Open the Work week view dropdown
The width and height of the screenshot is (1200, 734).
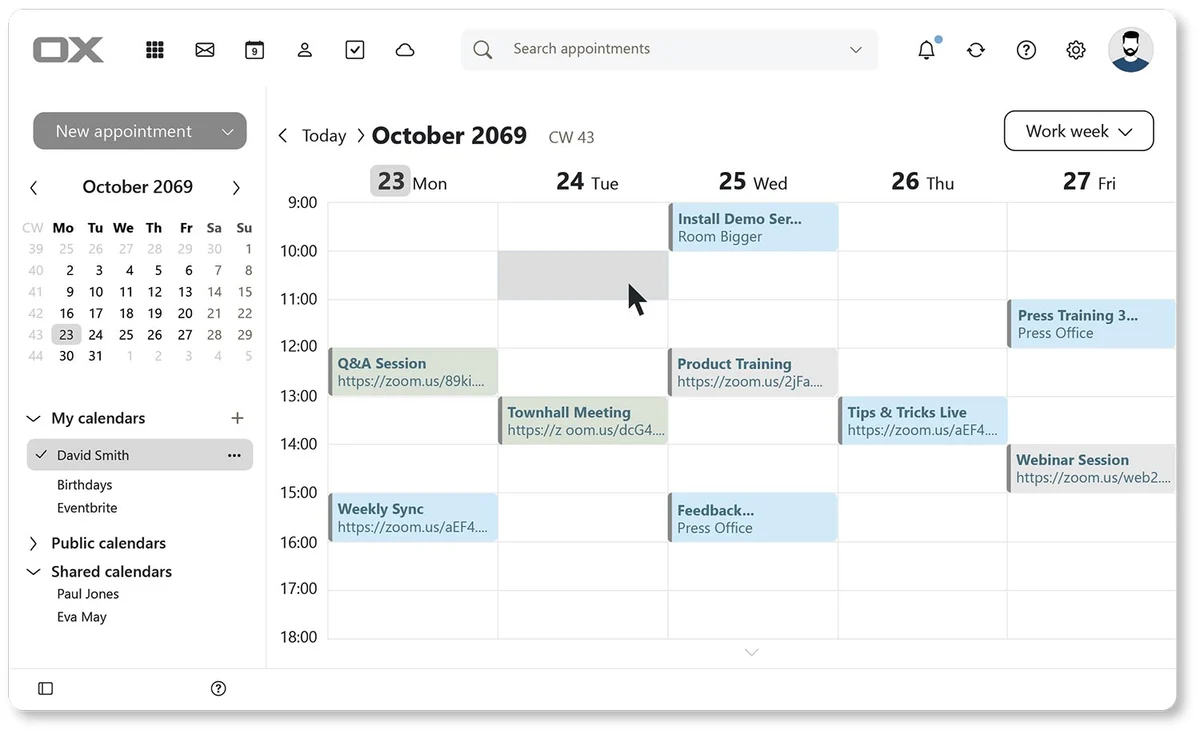pos(1078,130)
